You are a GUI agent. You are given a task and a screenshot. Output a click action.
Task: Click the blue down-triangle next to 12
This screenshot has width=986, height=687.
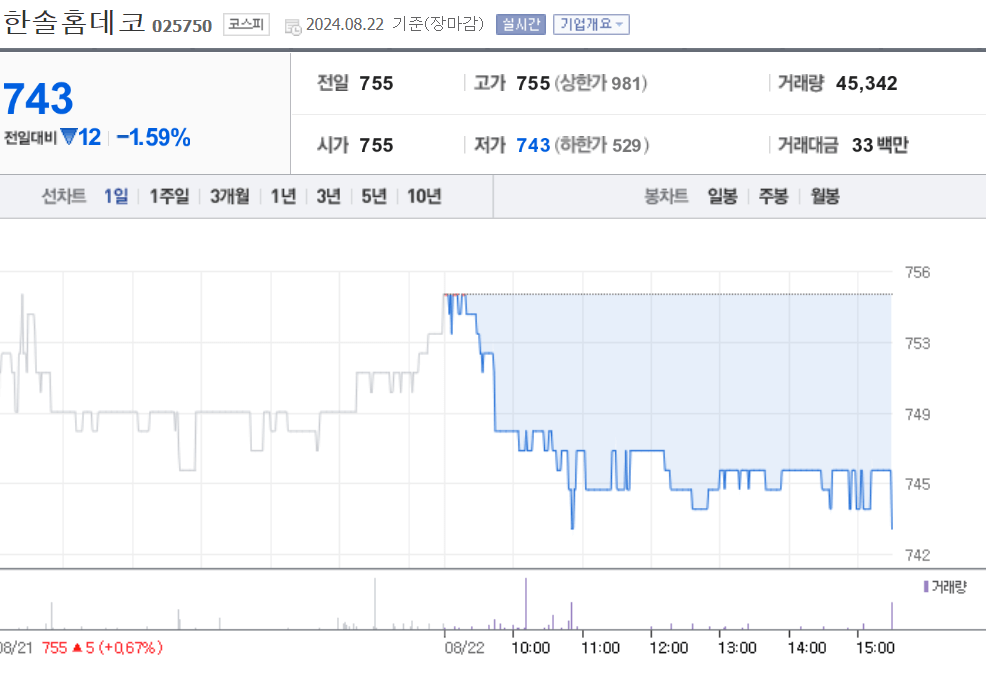coord(68,136)
